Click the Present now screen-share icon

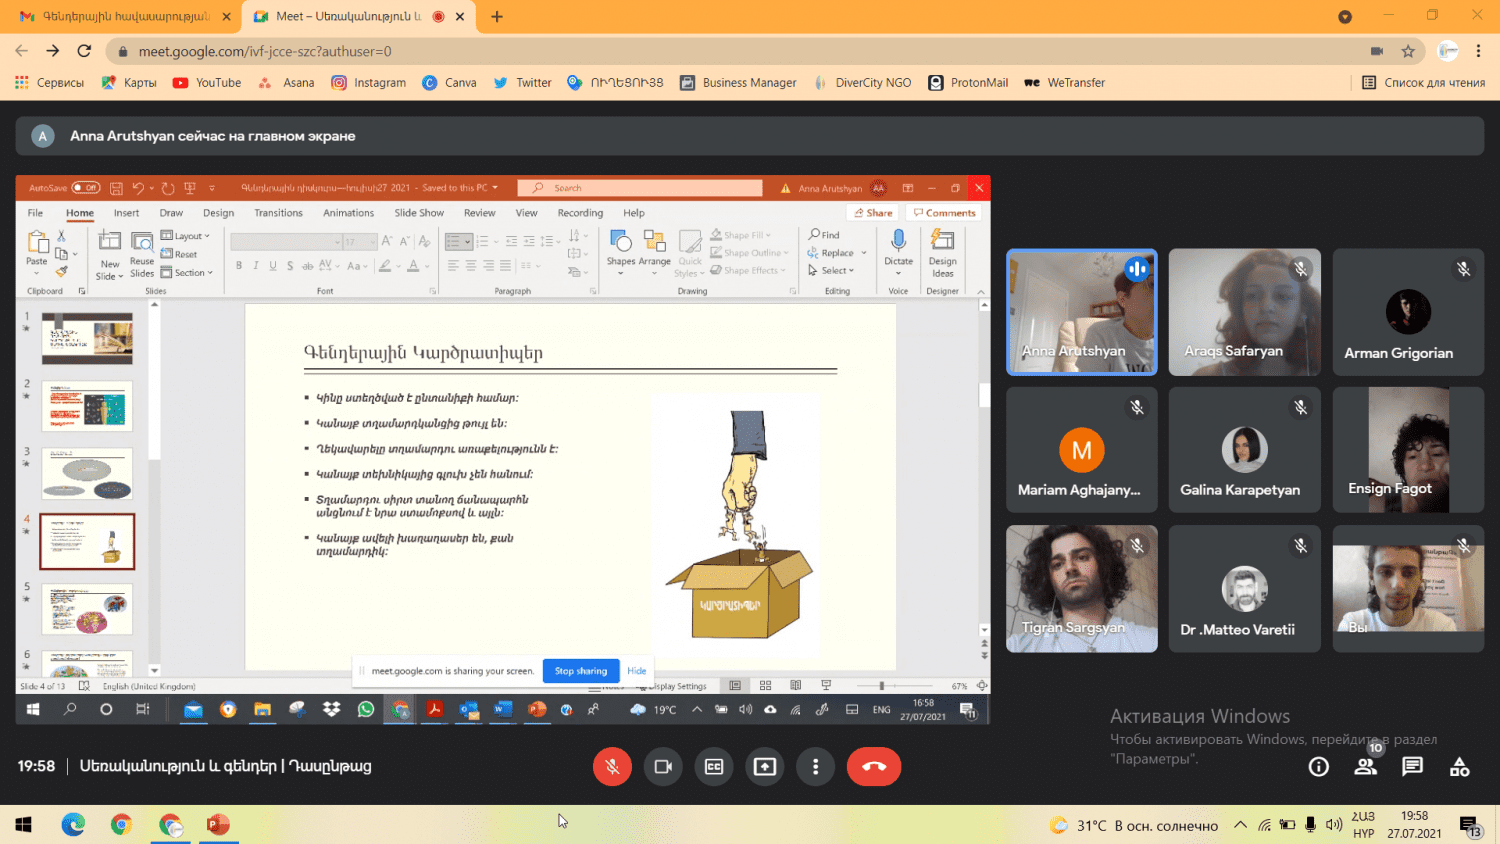[x=765, y=767]
